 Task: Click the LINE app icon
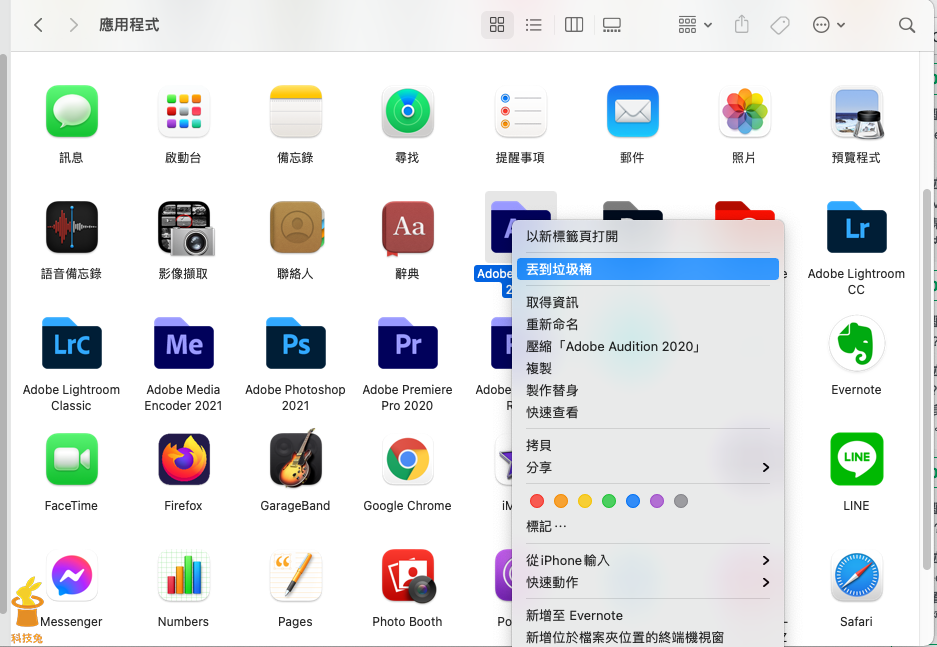(x=856, y=459)
